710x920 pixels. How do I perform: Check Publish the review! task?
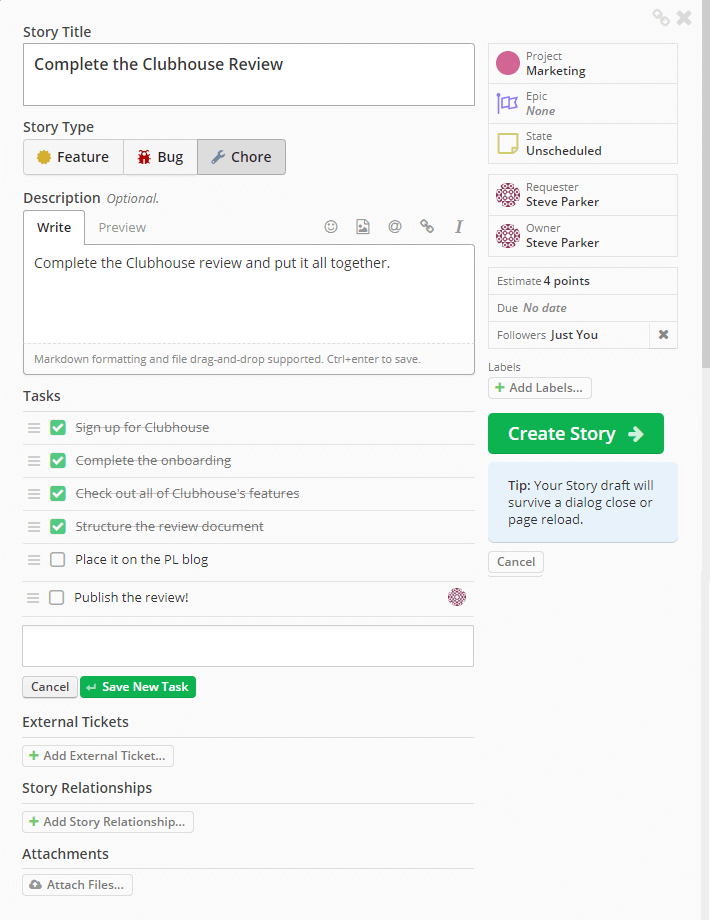(56, 597)
